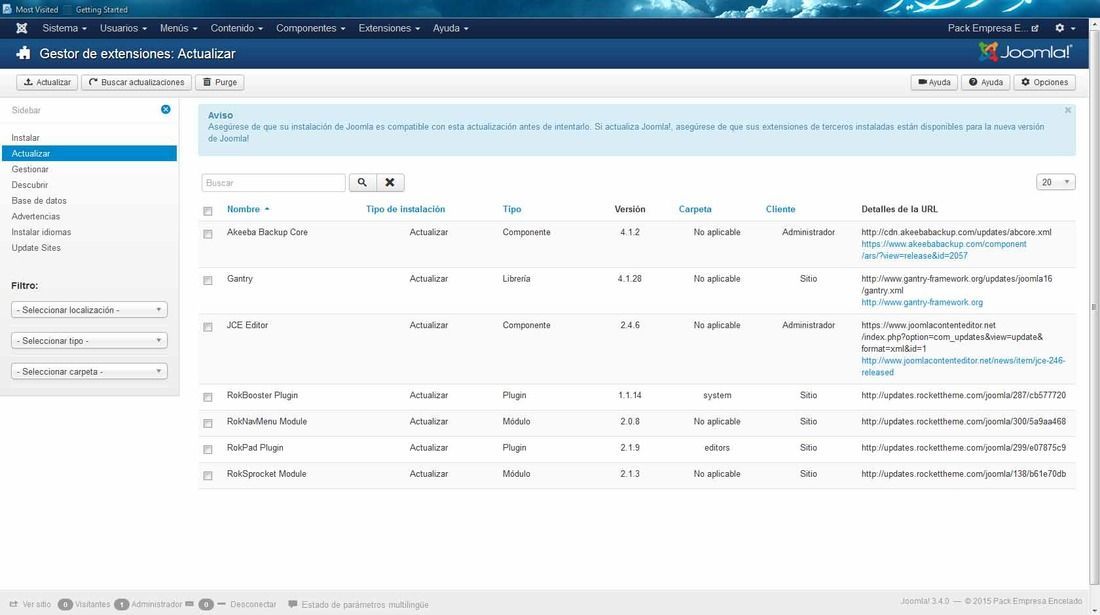Viewport: 1100px width, 615px height.
Task: Click the multilingual status speech icon
Action: (293, 604)
